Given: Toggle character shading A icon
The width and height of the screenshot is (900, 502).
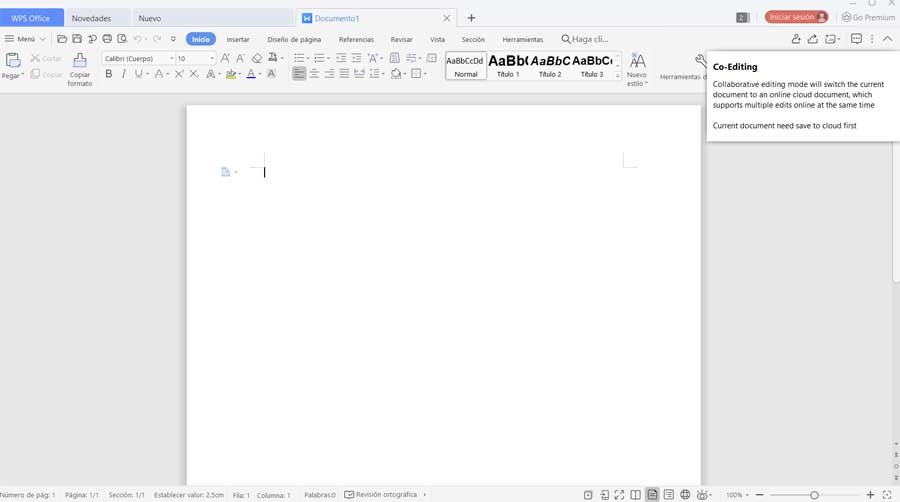Looking at the screenshot, I should (x=271, y=74).
